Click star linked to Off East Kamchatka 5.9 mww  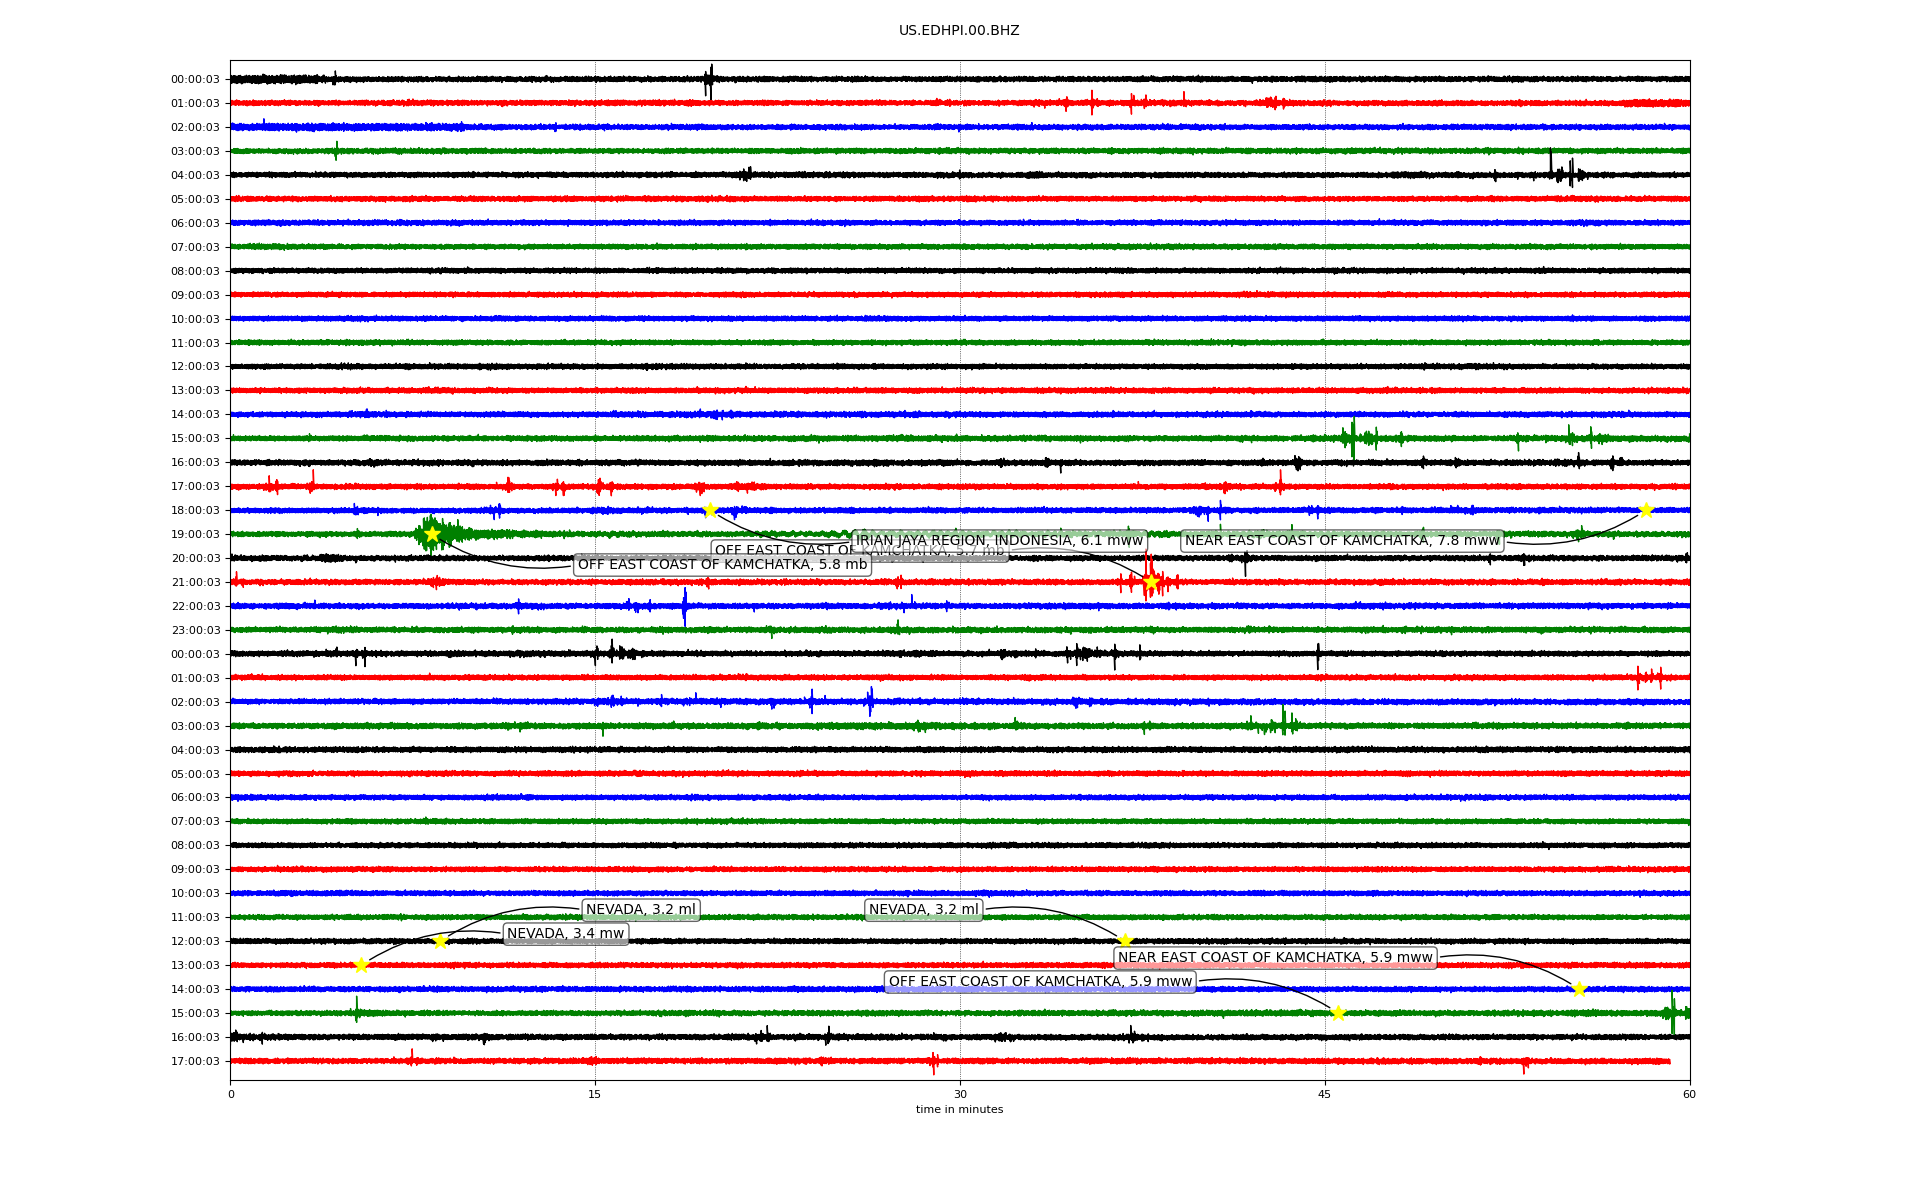(1338, 1013)
